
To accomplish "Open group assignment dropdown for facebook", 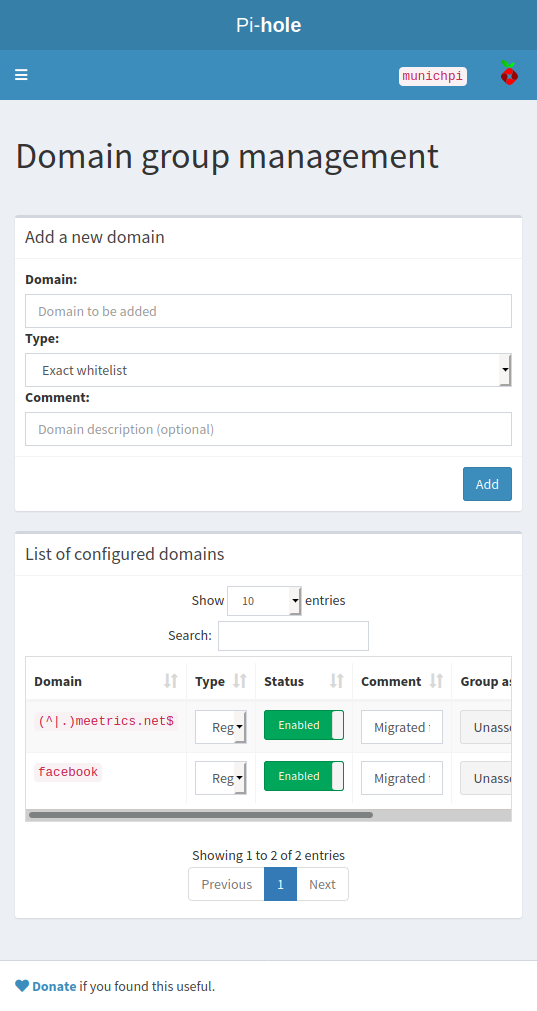I will tap(486, 778).
